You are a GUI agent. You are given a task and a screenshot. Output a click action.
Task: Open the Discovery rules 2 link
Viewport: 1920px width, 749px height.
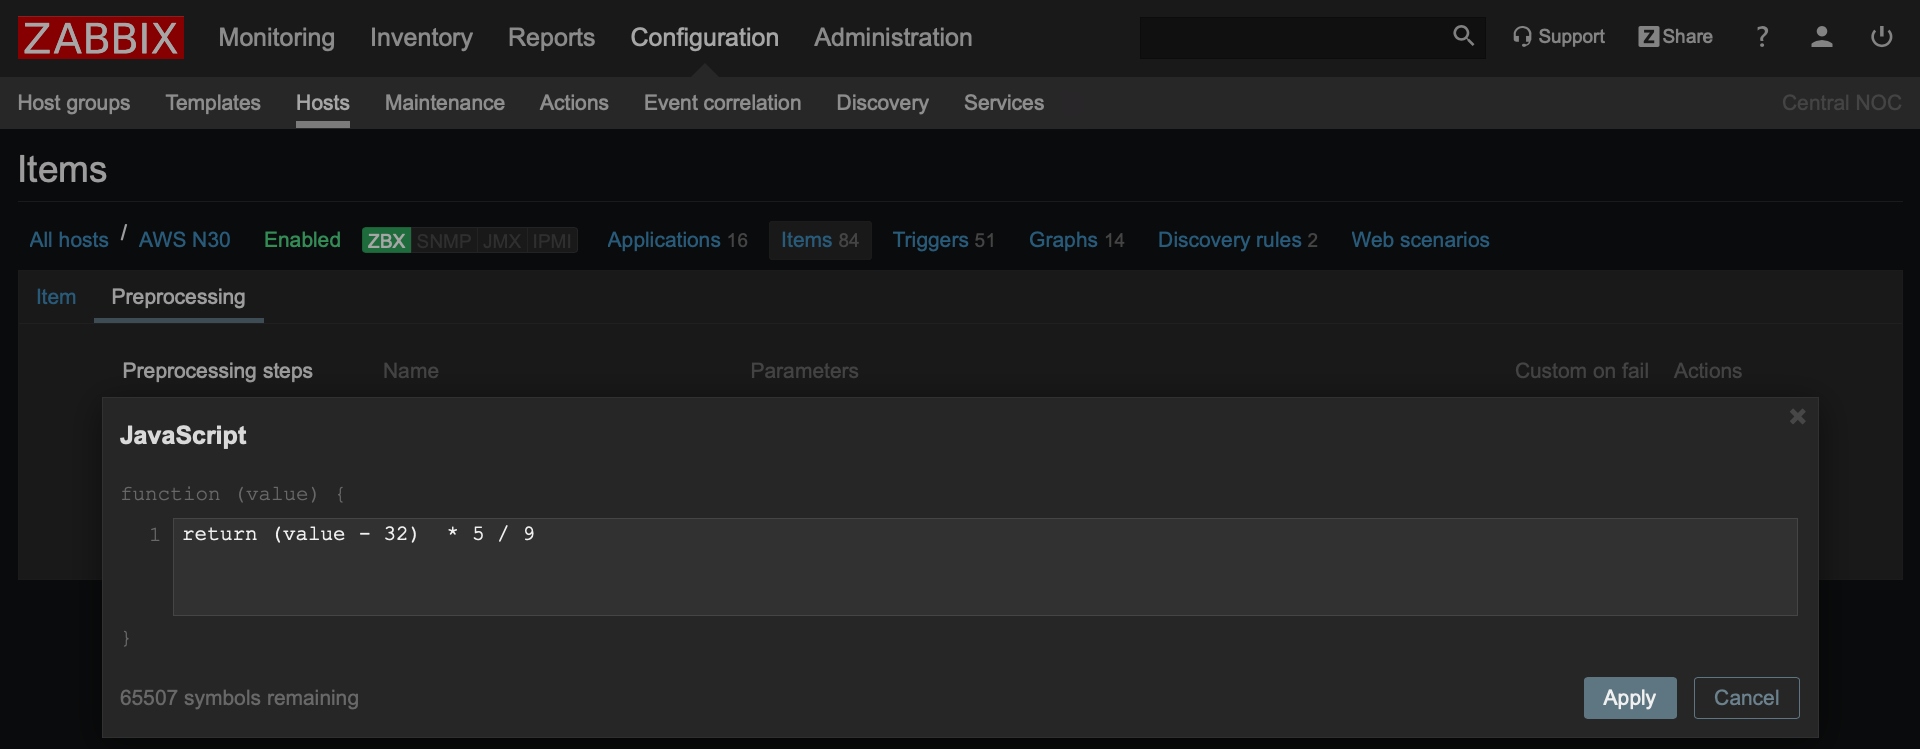point(1238,240)
